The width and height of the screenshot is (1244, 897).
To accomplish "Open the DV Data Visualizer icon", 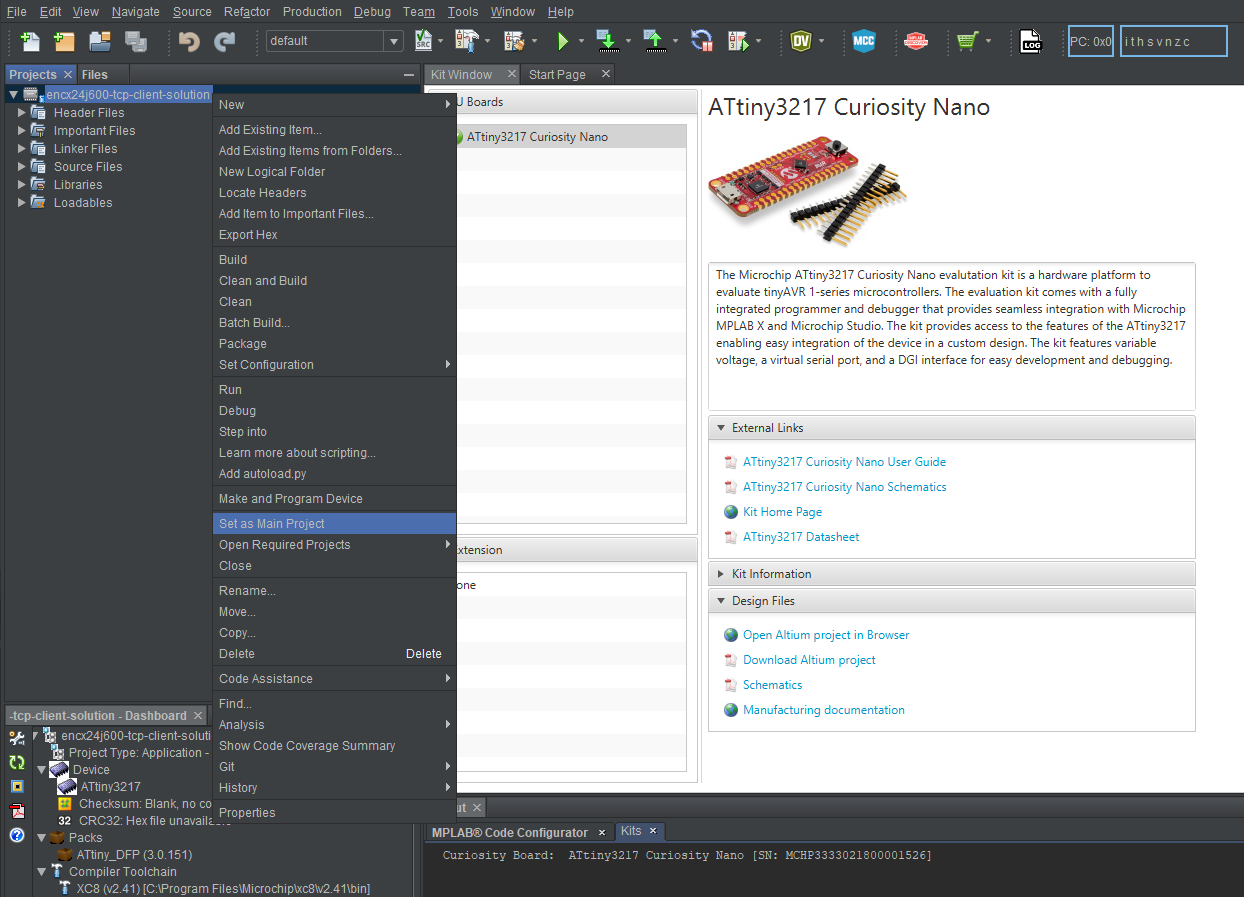I will [x=800, y=41].
